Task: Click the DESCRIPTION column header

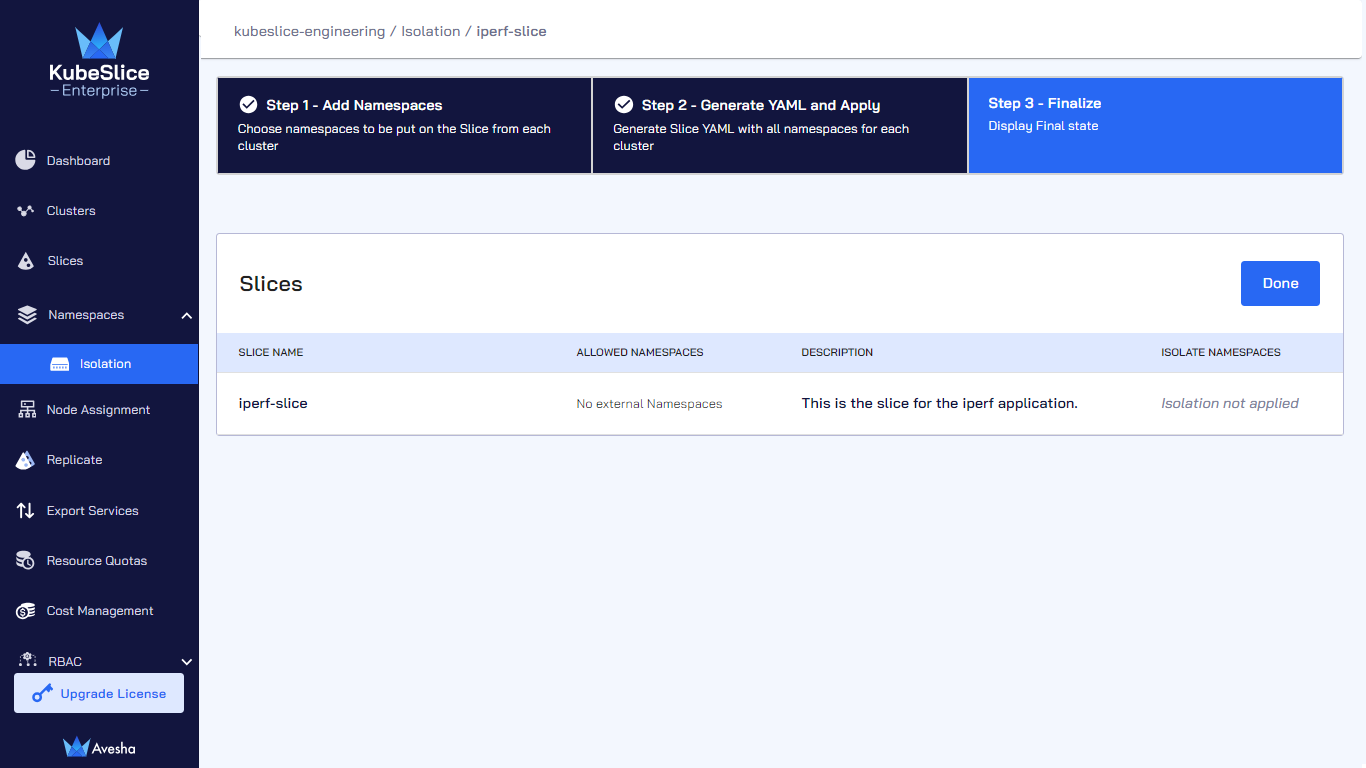Action: click(837, 353)
